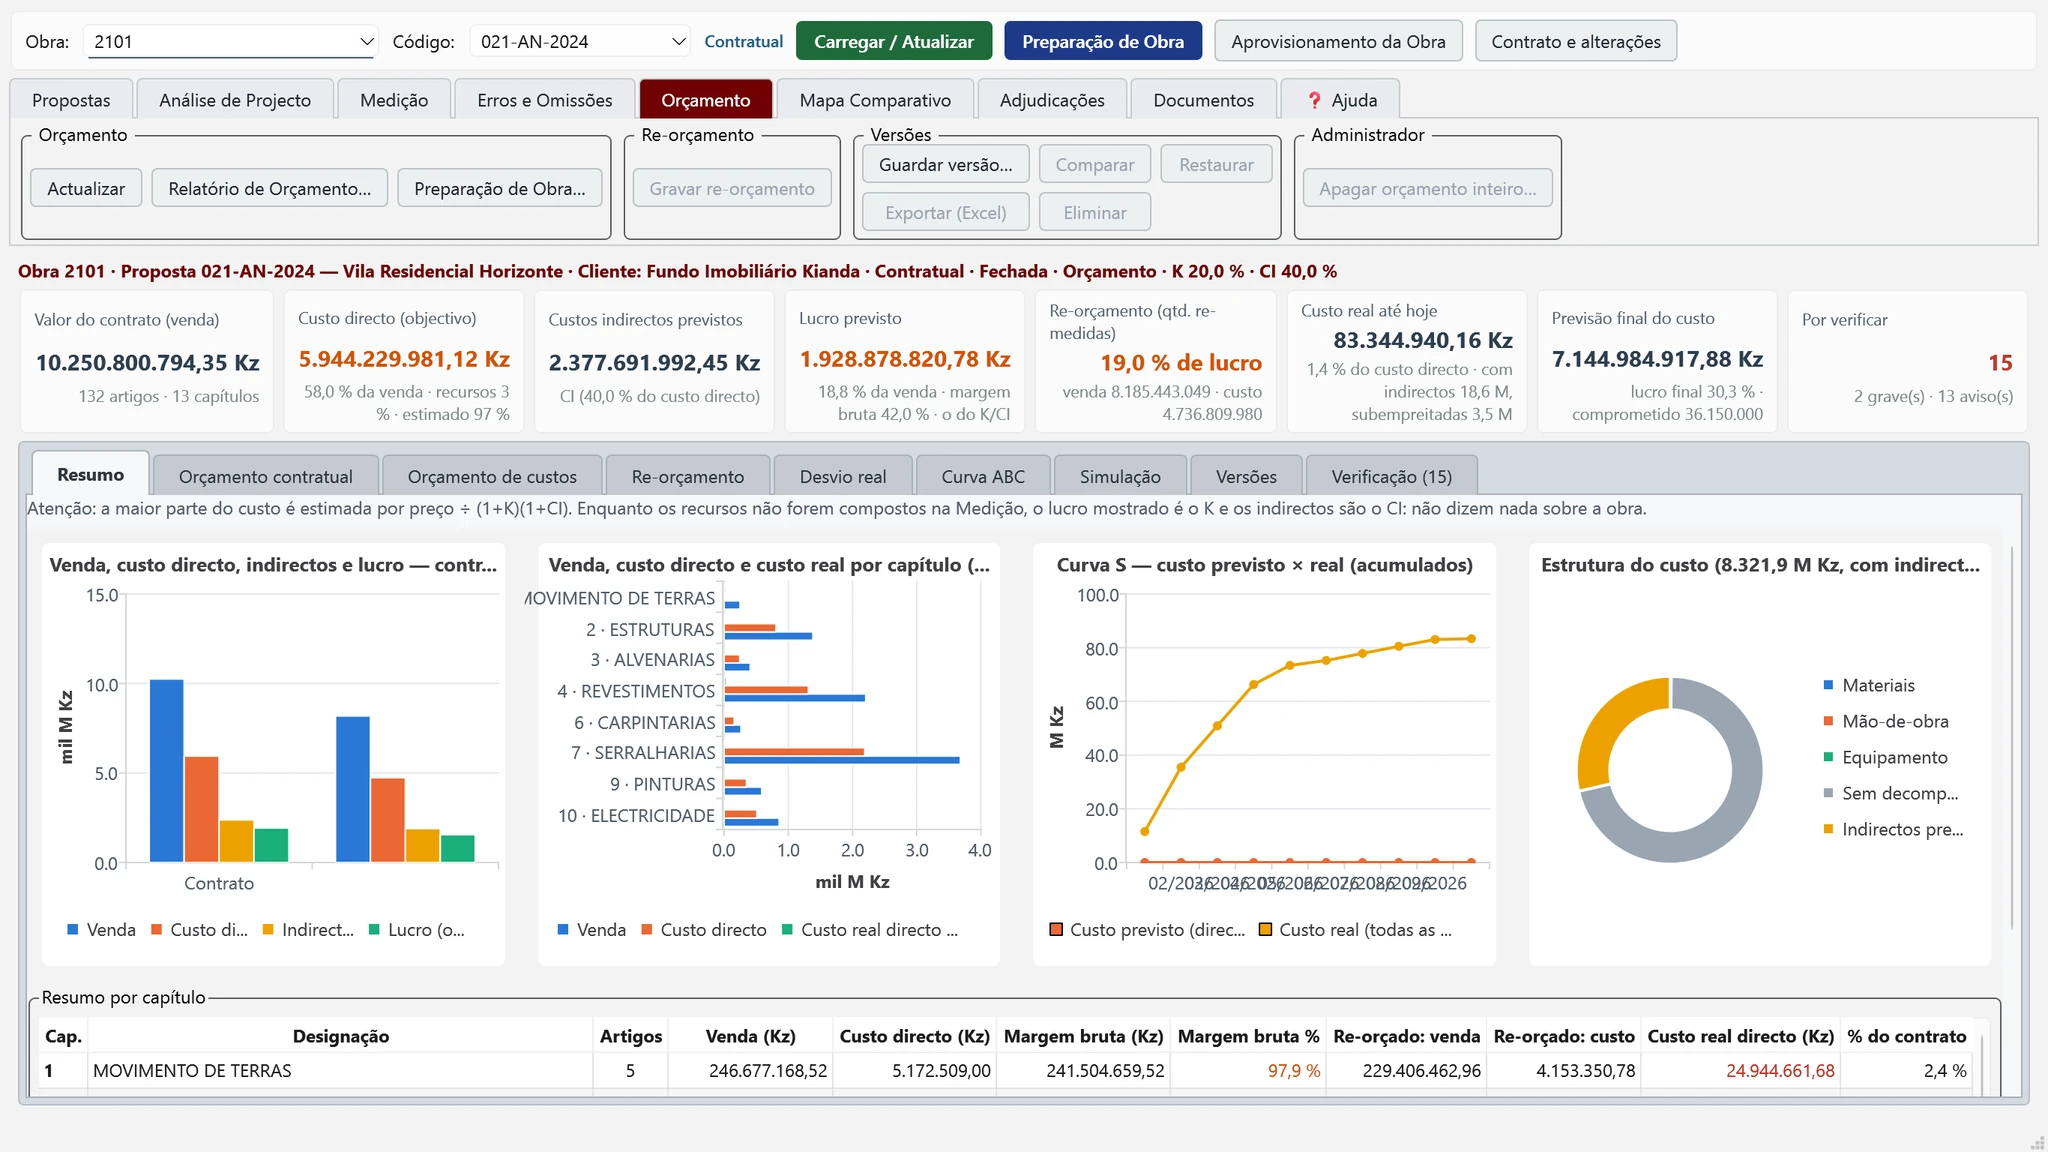Click the Margem bruta % column header
Screen dimensions: 2048x1152
pyautogui.click(x=1248, y=1036)
